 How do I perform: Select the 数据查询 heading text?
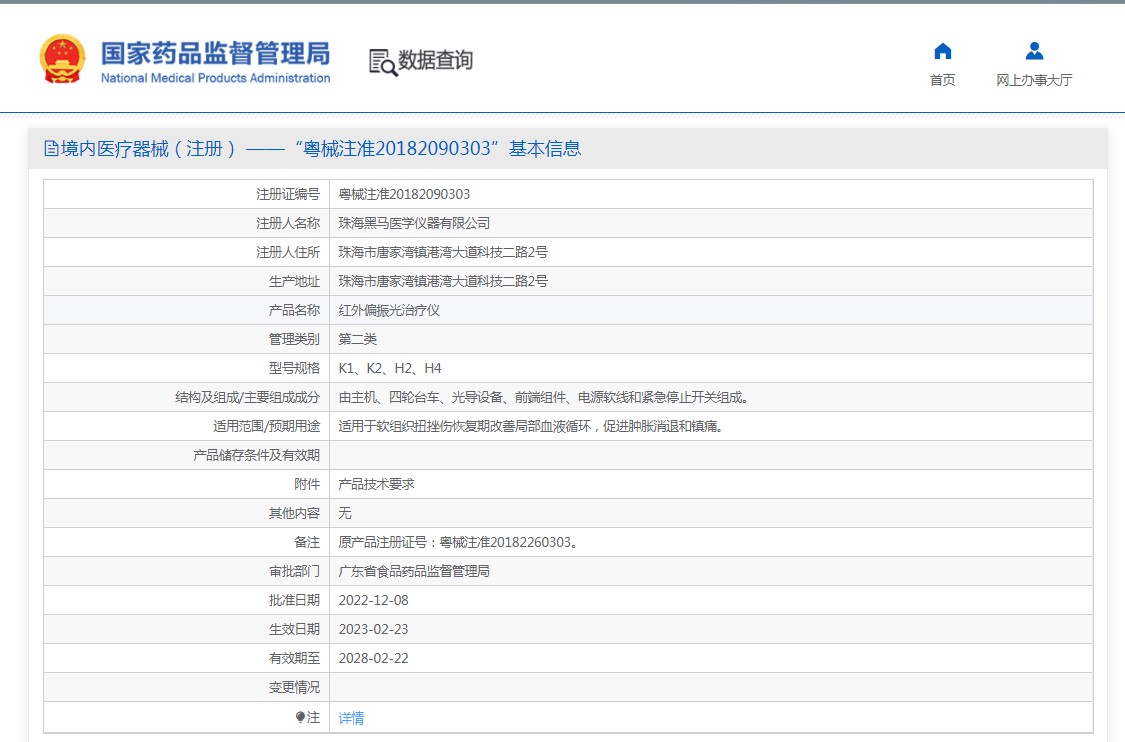point(436,60)
